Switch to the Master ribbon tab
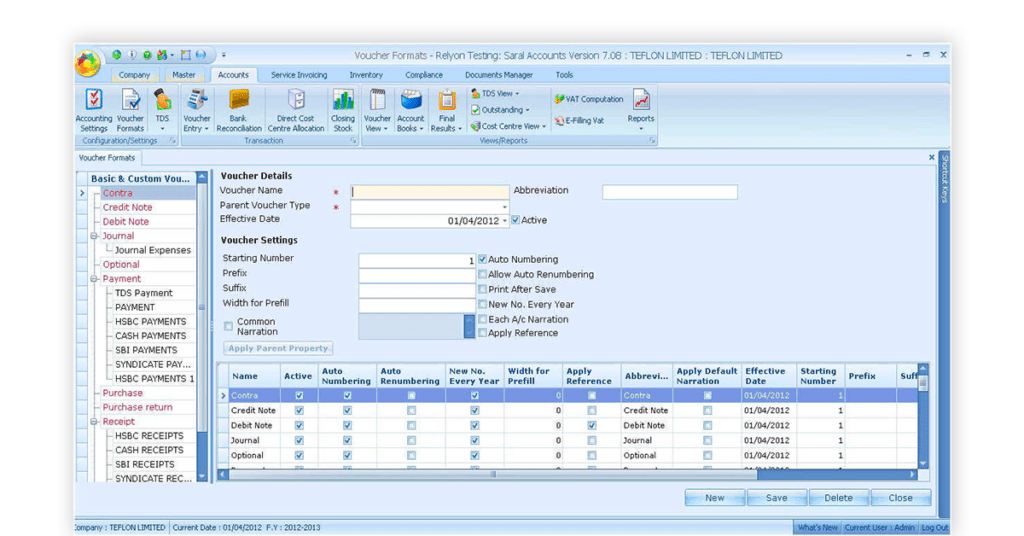1024x536 pixels. (x=184, y=75)
